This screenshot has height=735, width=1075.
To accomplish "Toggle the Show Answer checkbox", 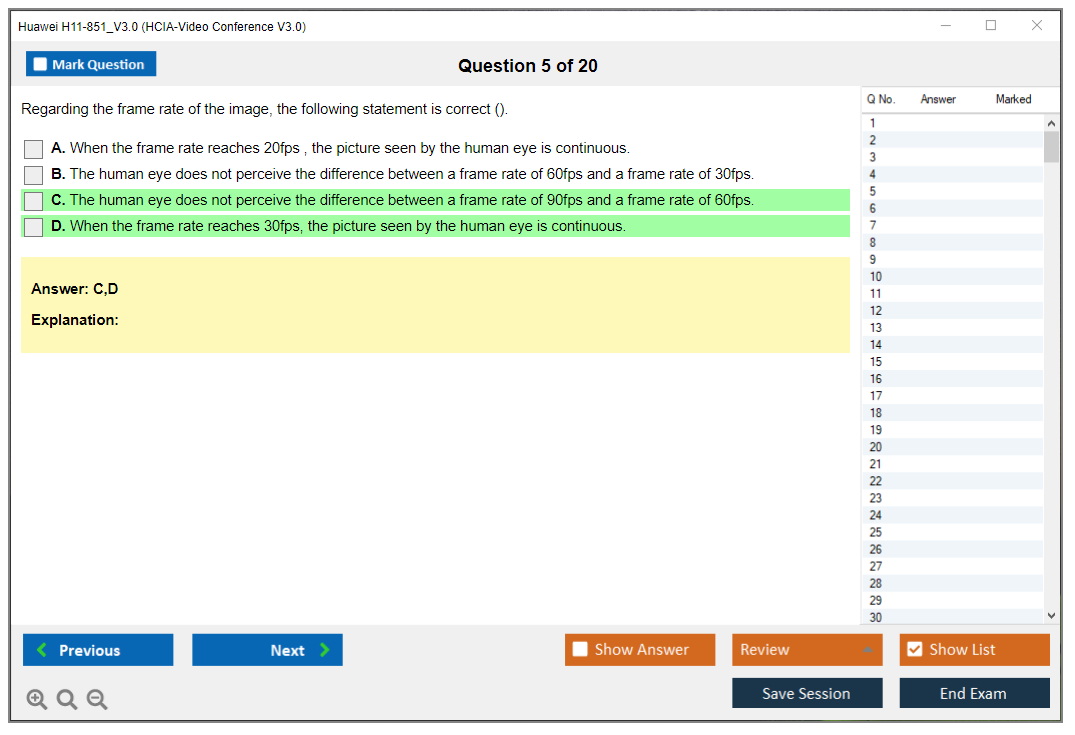I will point(580,650).
